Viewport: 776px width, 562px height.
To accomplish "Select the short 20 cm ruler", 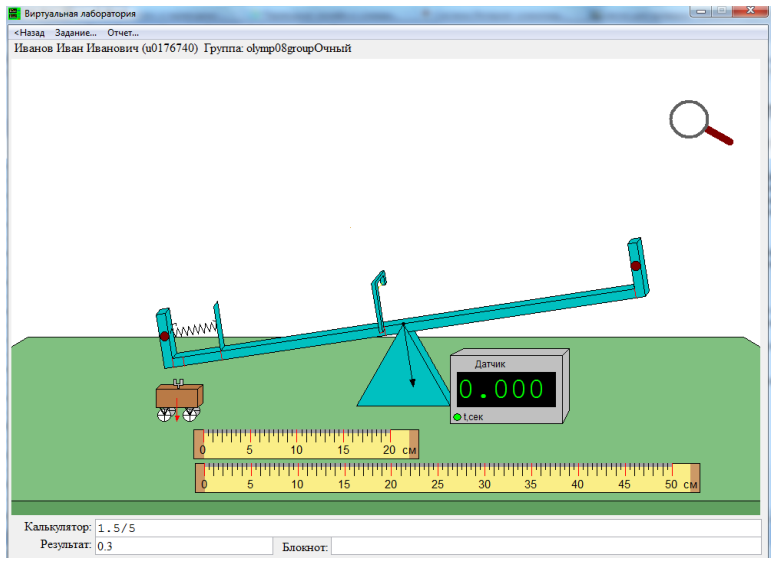I will [306, 444].
